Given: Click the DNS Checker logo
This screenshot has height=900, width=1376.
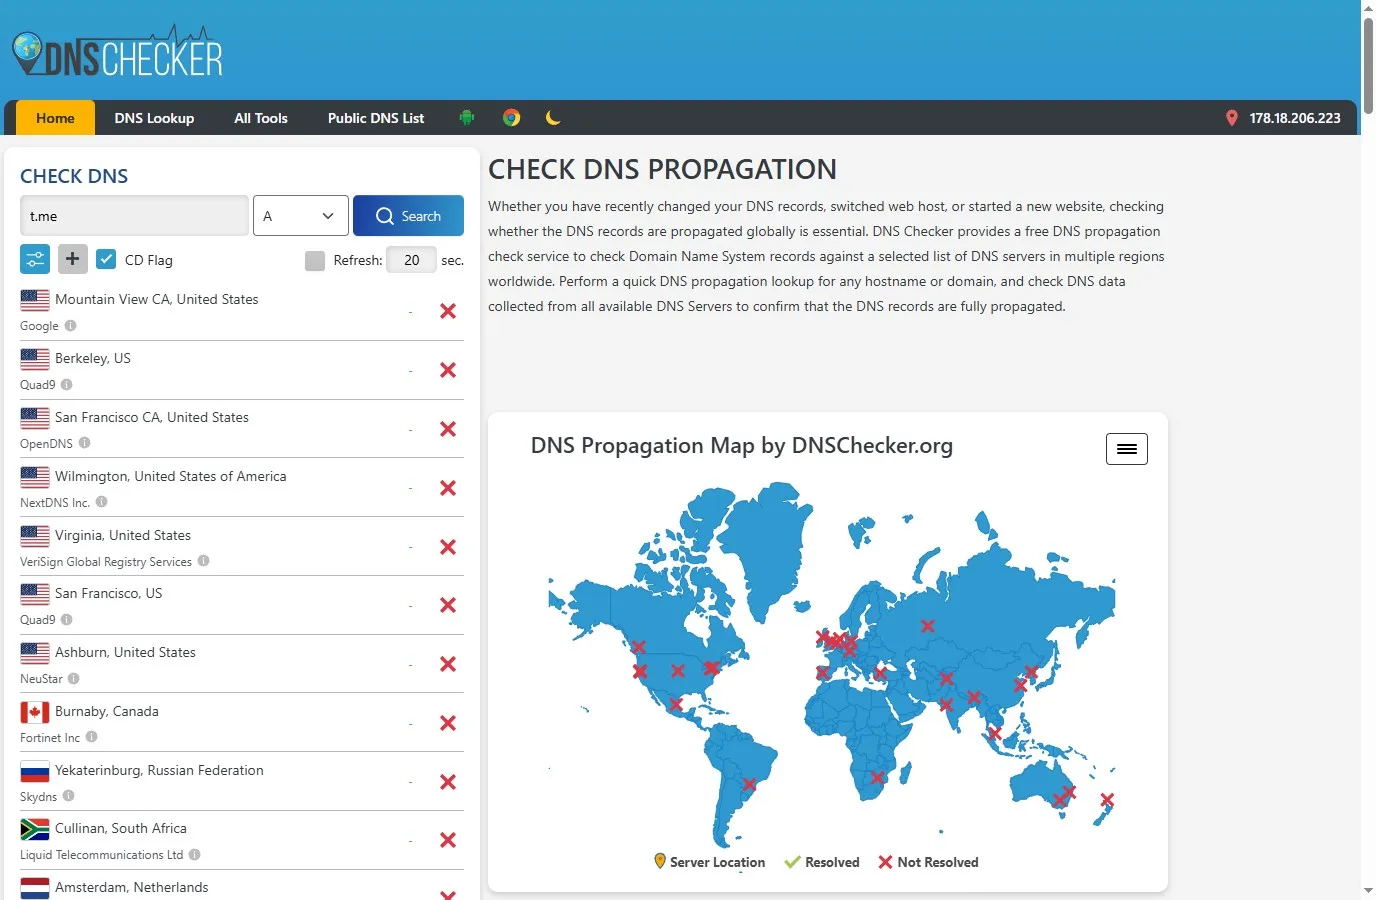Looking at the screenshot, I should (118, 52).
